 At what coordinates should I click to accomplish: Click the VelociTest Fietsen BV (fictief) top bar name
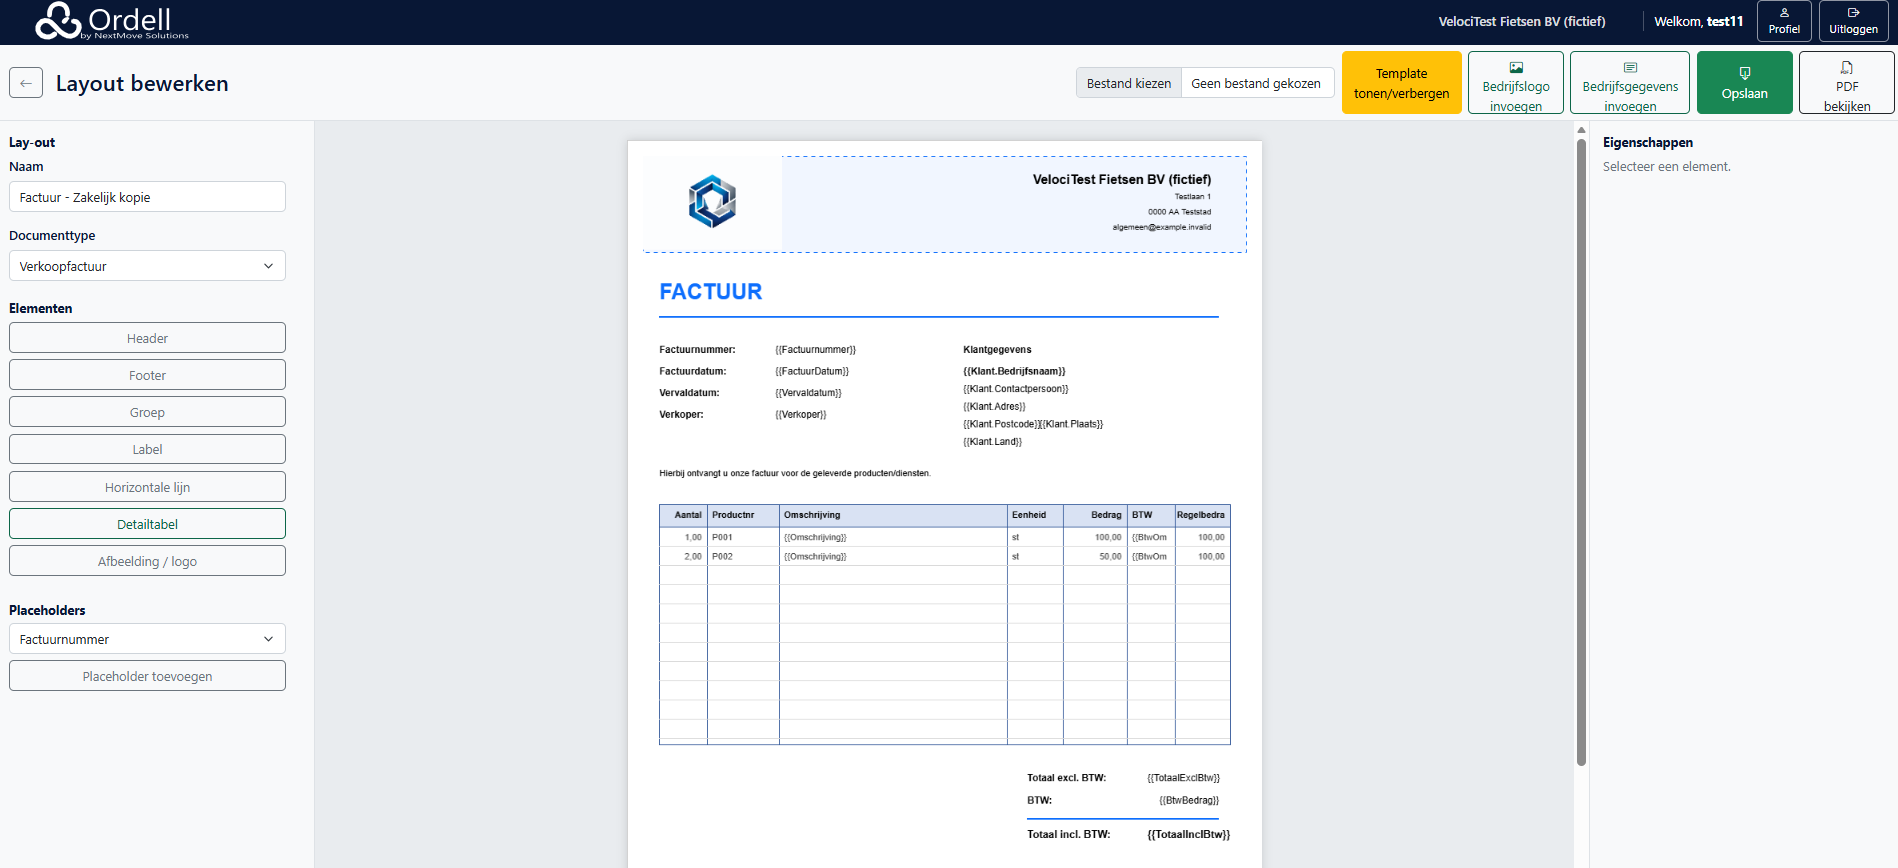pos(1521,21)
